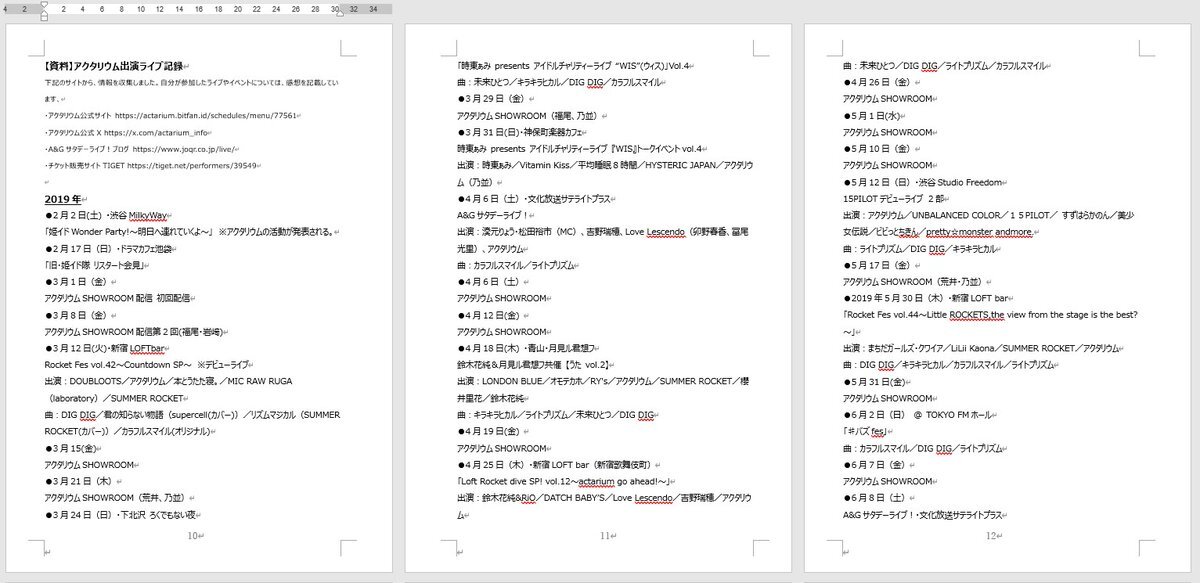The image size is (1200, 583).
Task: Open the x.com/actarium_info URL
Action: tap(156, 132)
